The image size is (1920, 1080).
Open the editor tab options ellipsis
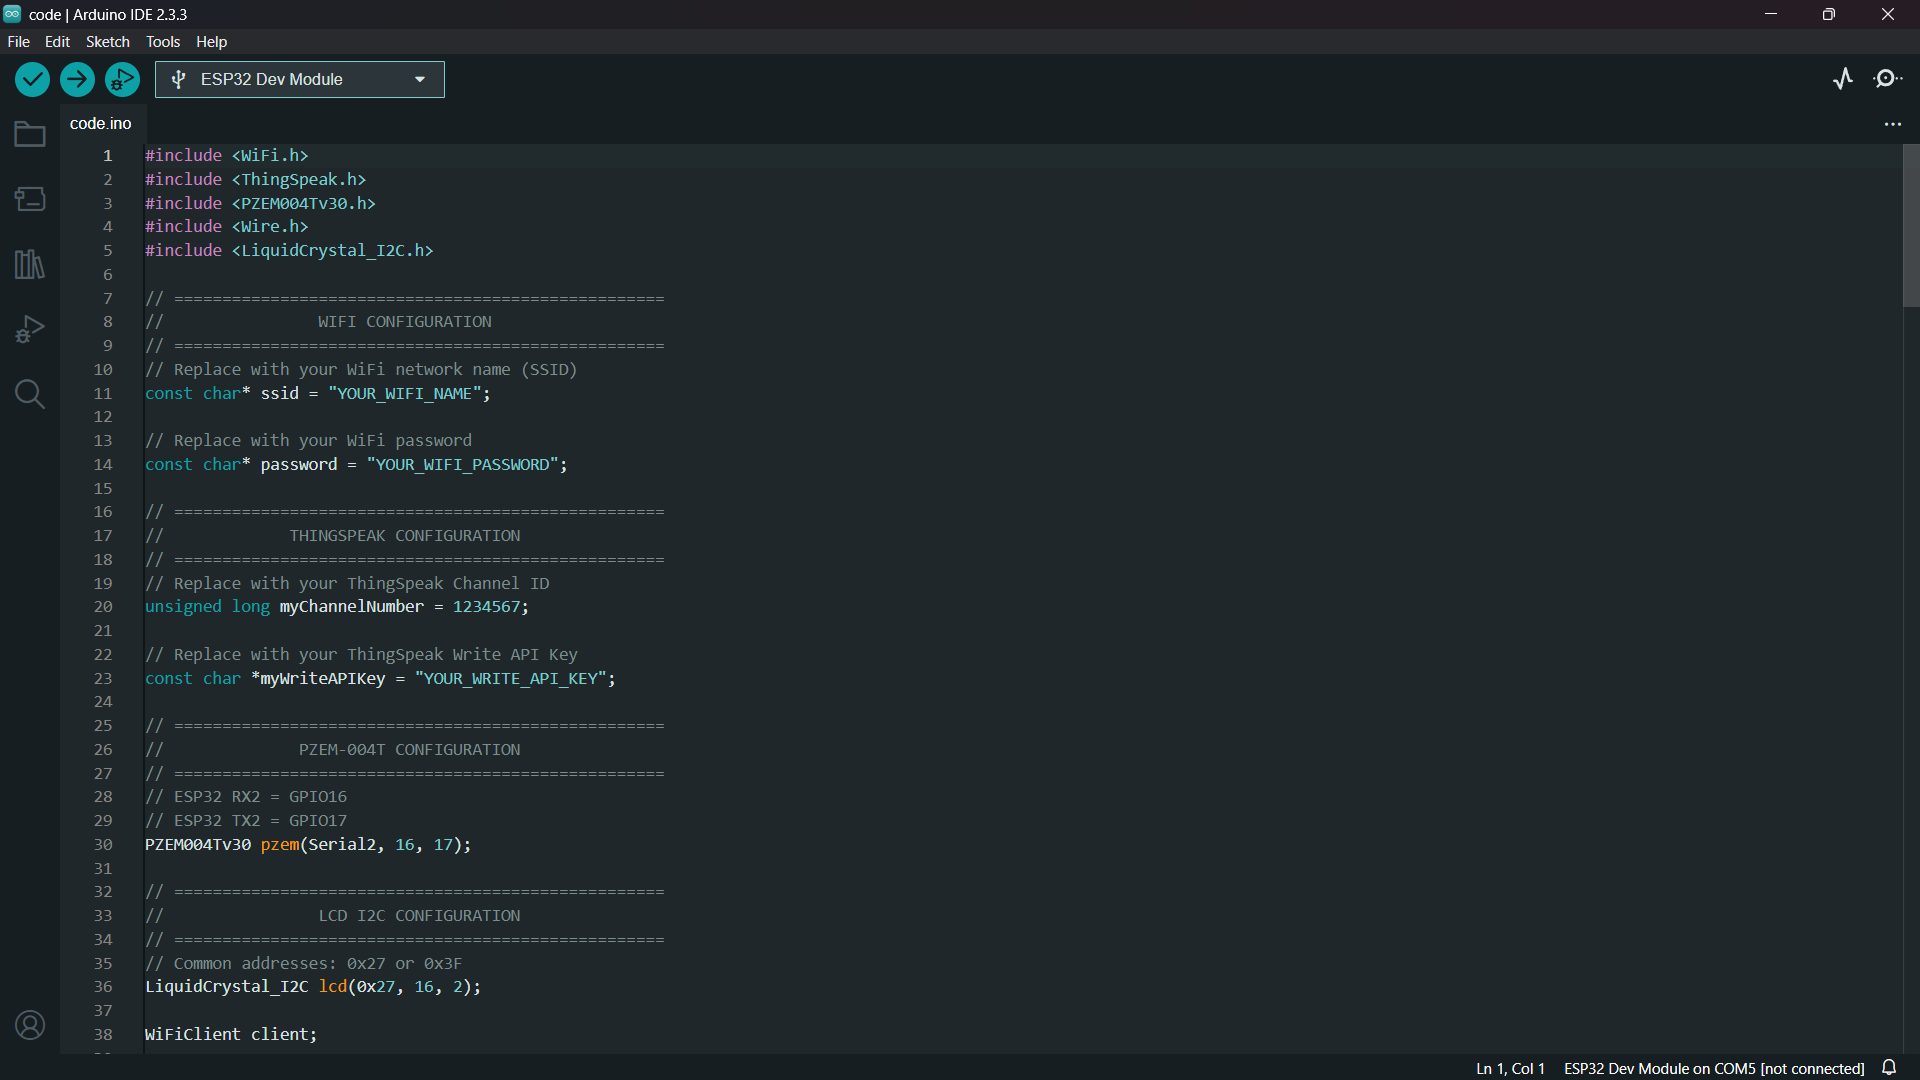click(1893, 124)
